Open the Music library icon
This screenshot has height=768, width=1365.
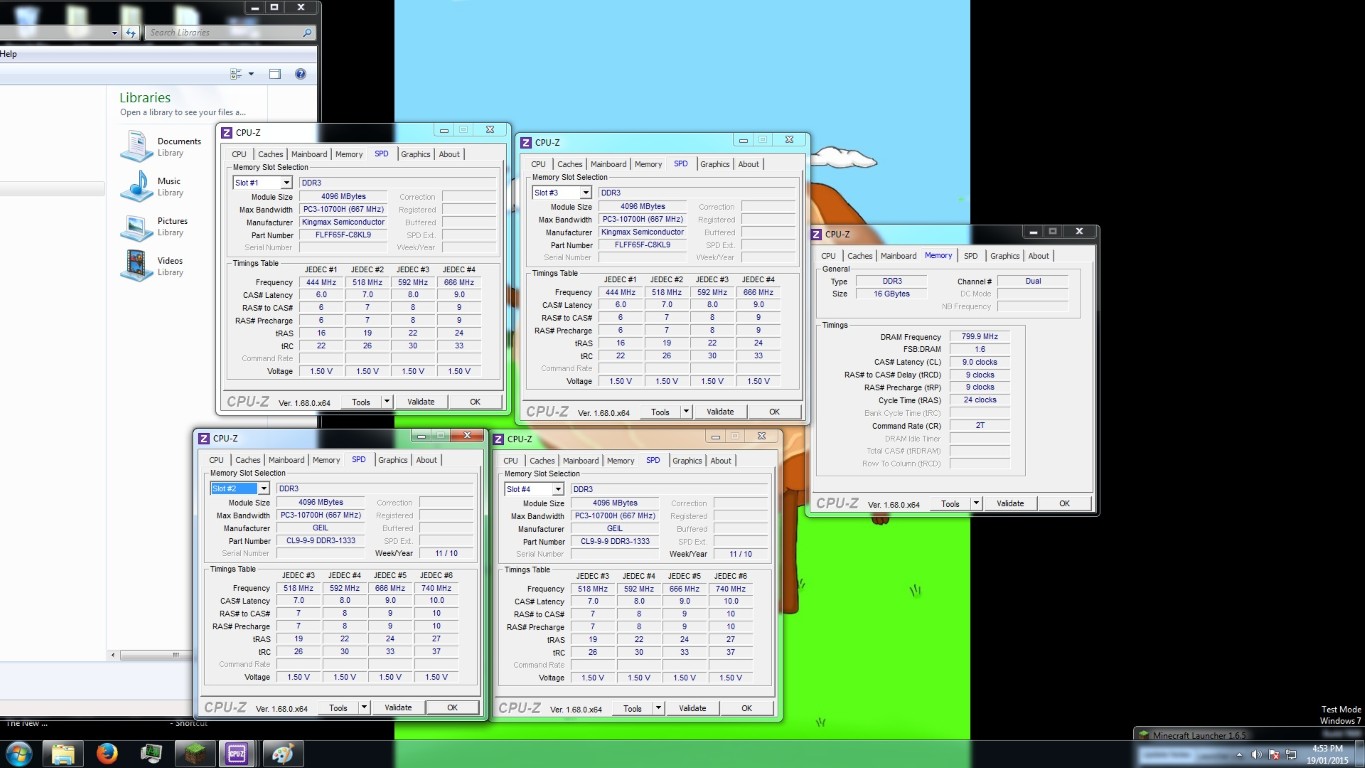[x=137, y=186]
